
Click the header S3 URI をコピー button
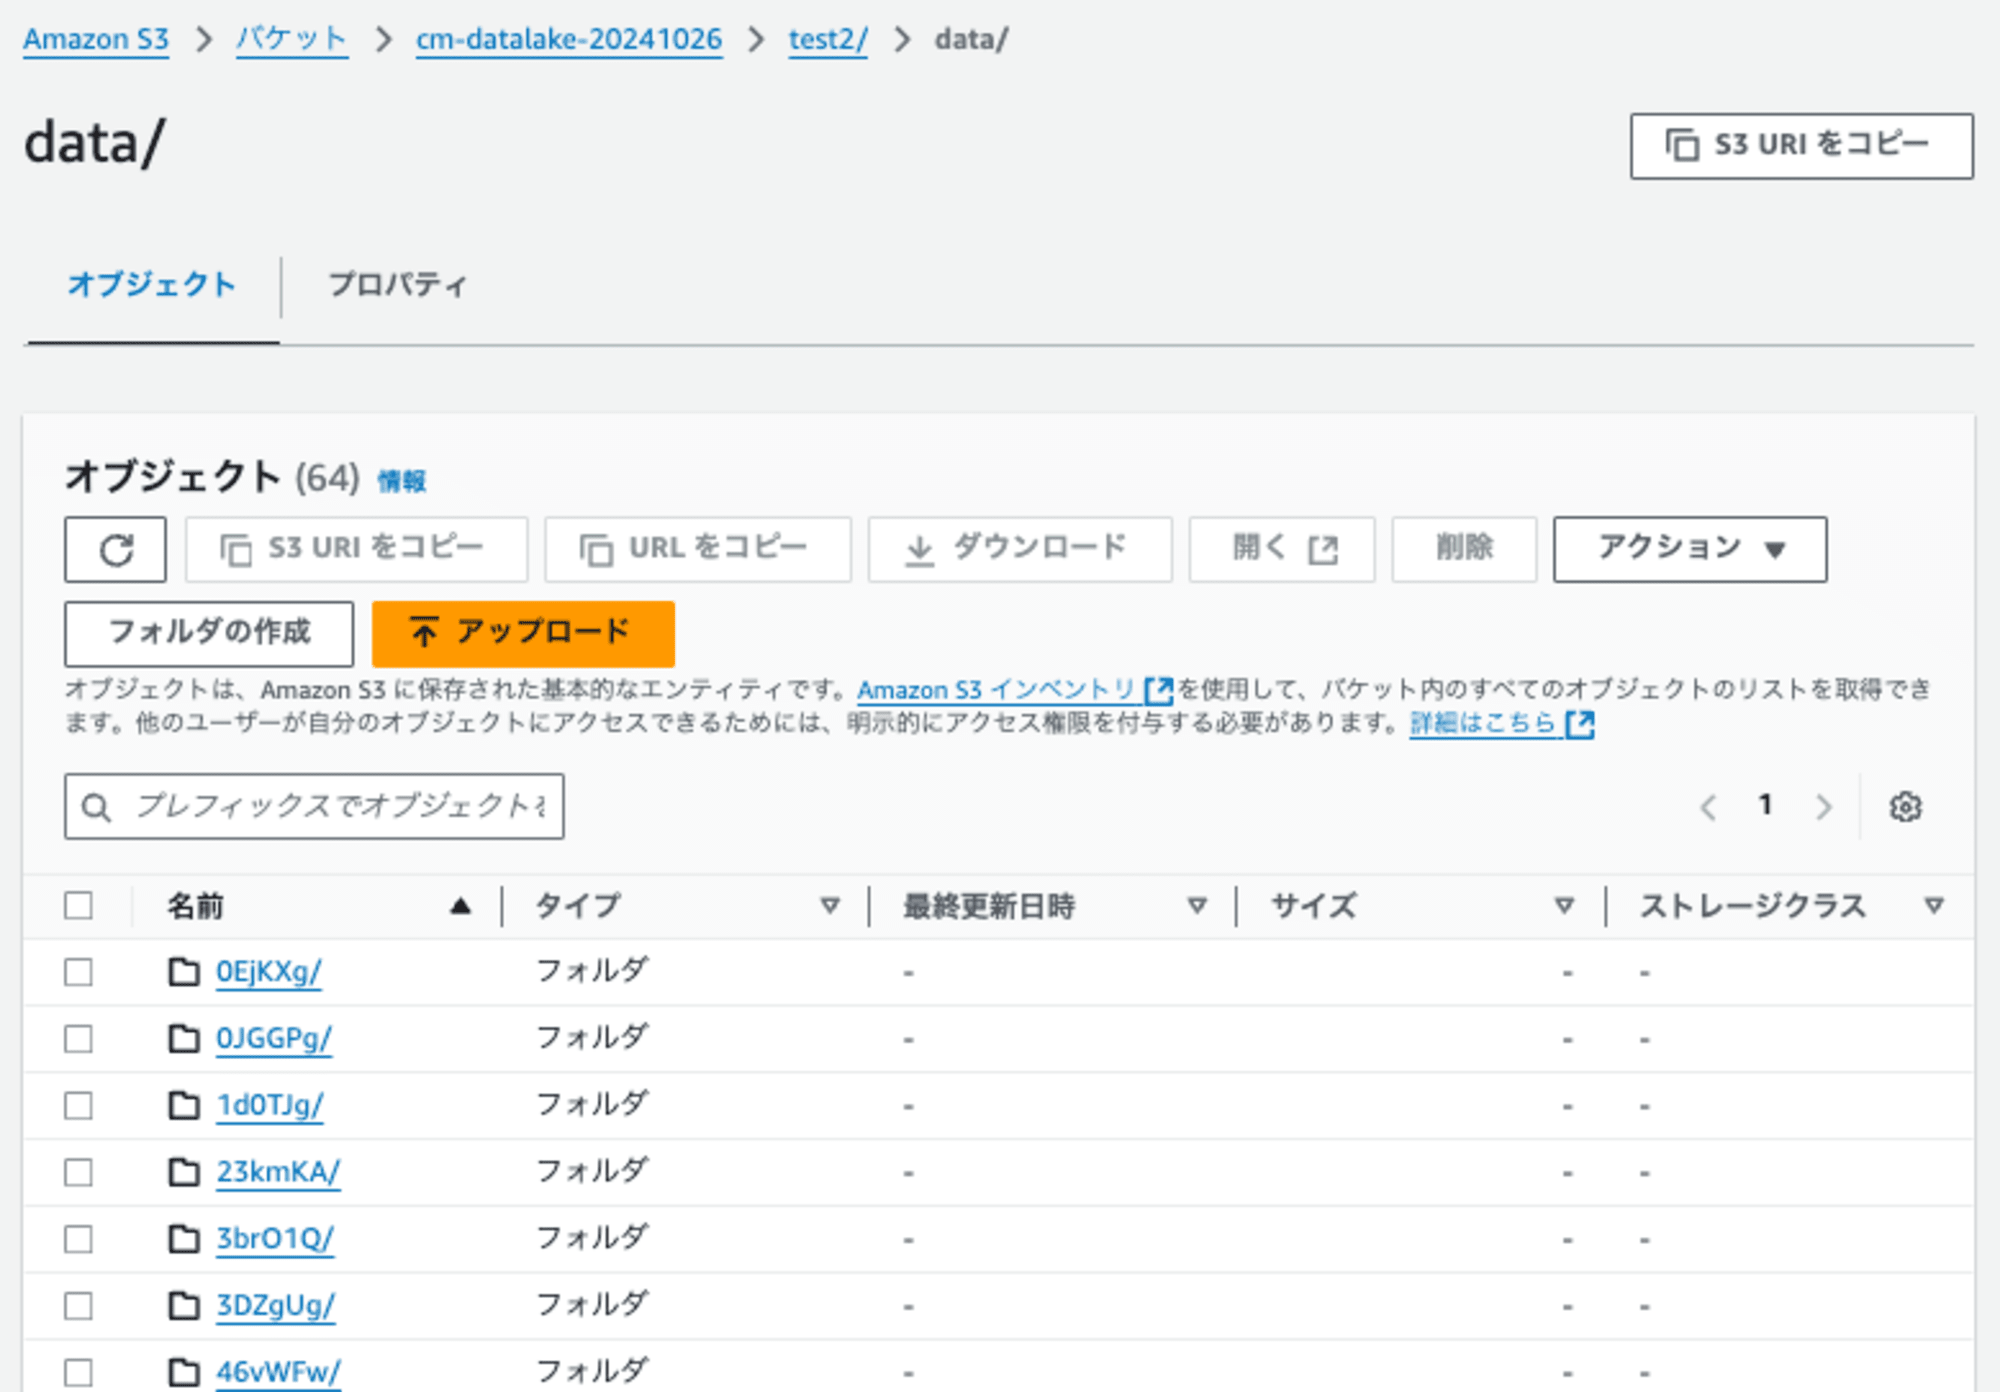1801,146
